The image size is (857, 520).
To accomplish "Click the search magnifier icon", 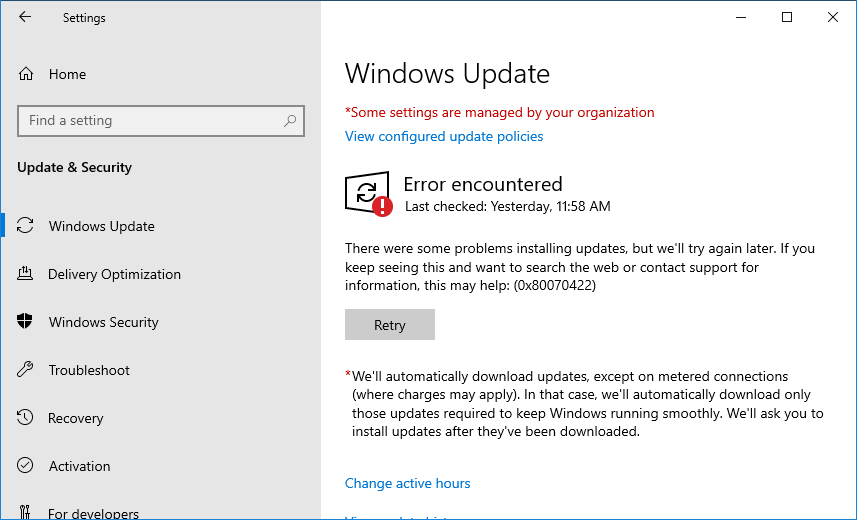I will (x=290, y=120).
